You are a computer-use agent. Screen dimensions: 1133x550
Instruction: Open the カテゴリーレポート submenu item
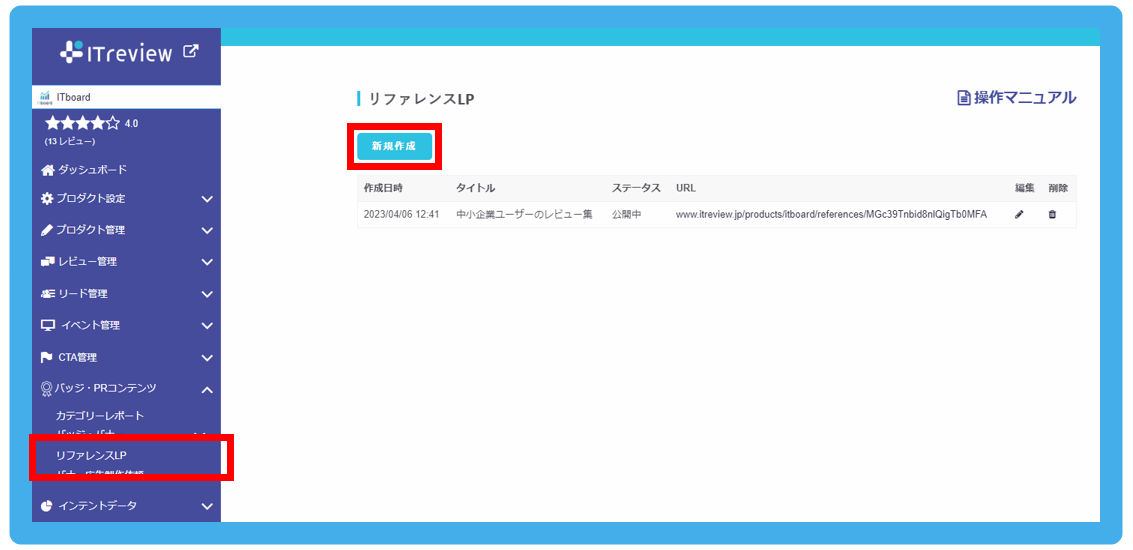100,416
